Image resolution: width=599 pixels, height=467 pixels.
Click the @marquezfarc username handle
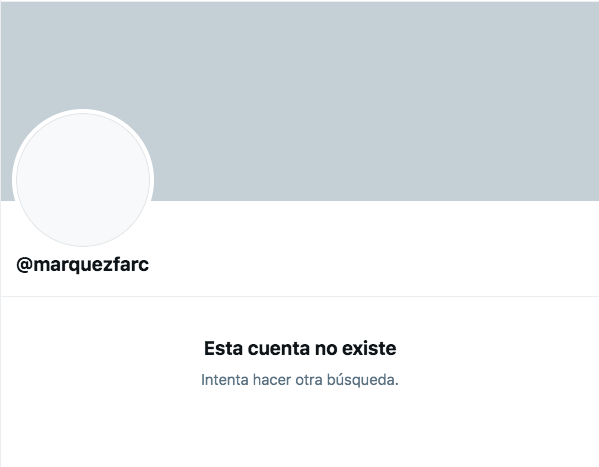point(83,265)
